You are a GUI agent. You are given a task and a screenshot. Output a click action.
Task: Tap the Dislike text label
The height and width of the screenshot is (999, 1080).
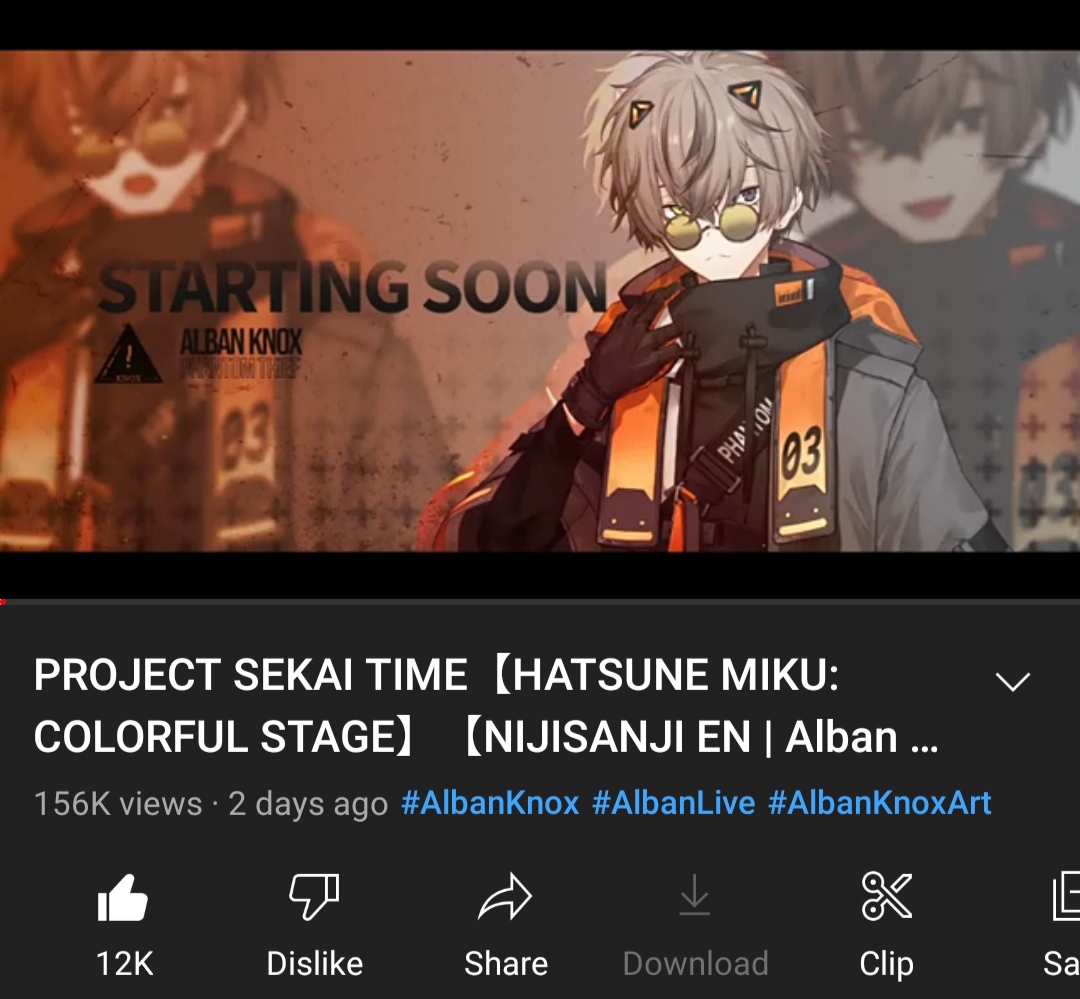click(315, 963)
